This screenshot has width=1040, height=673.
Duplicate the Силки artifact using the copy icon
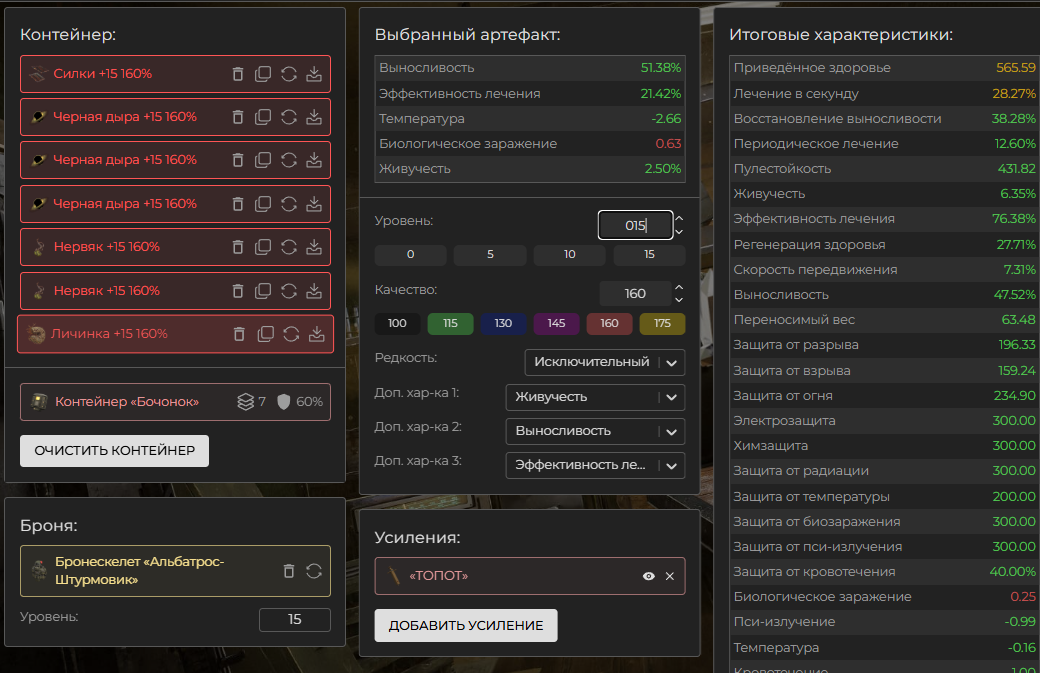click(263, 74)
